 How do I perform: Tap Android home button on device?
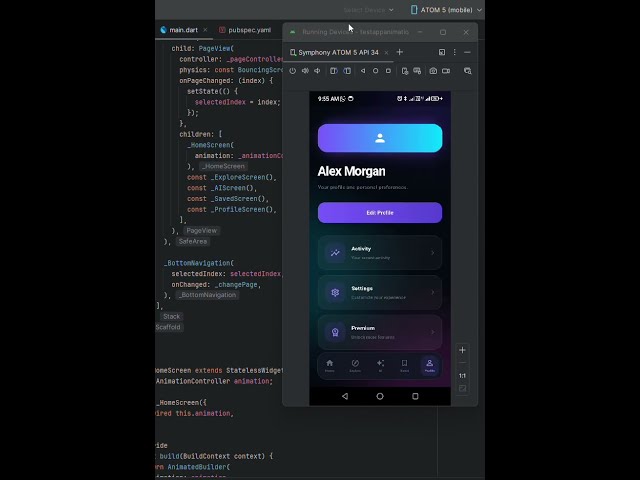380,396
